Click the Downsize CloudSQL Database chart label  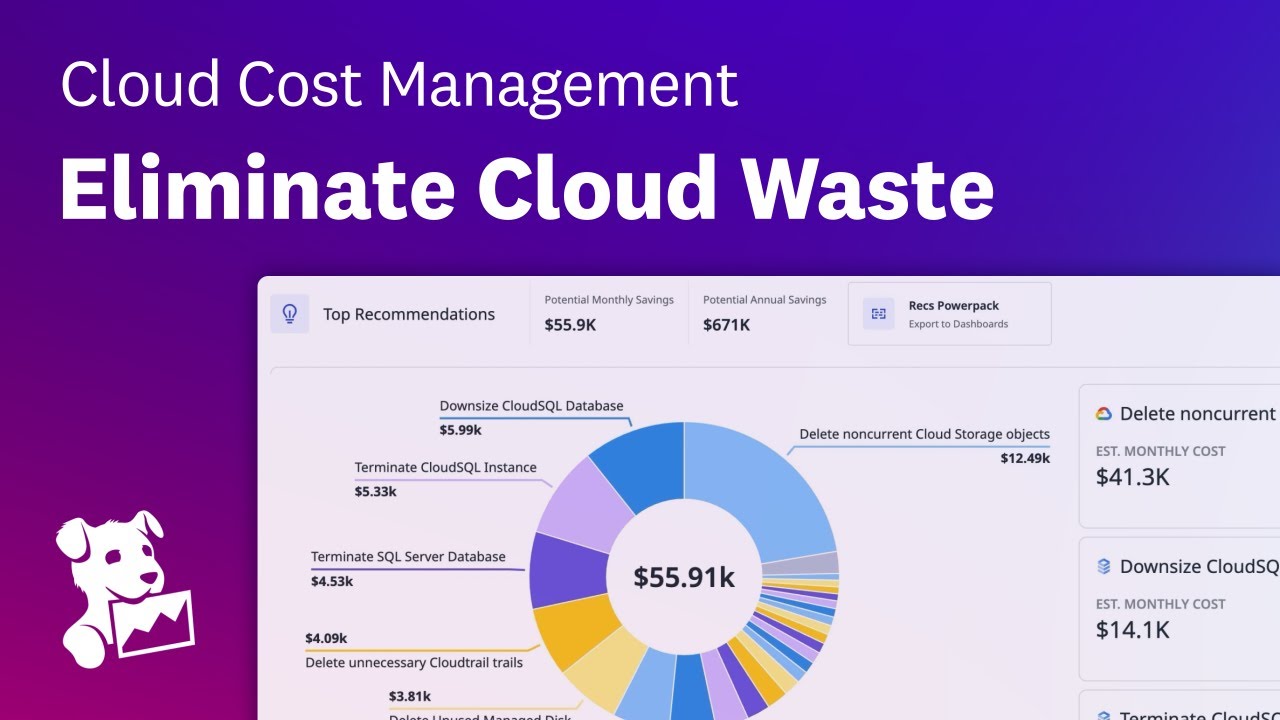(x=531, y=406)
